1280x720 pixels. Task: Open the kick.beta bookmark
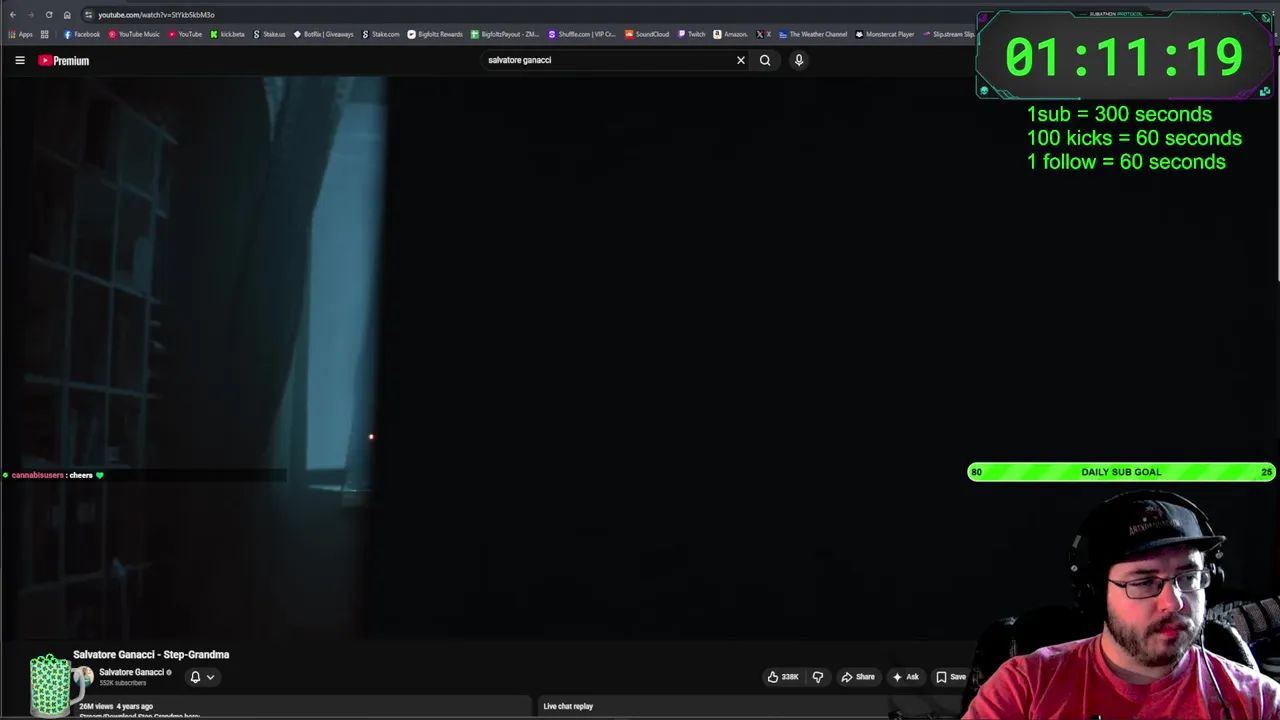227,34
